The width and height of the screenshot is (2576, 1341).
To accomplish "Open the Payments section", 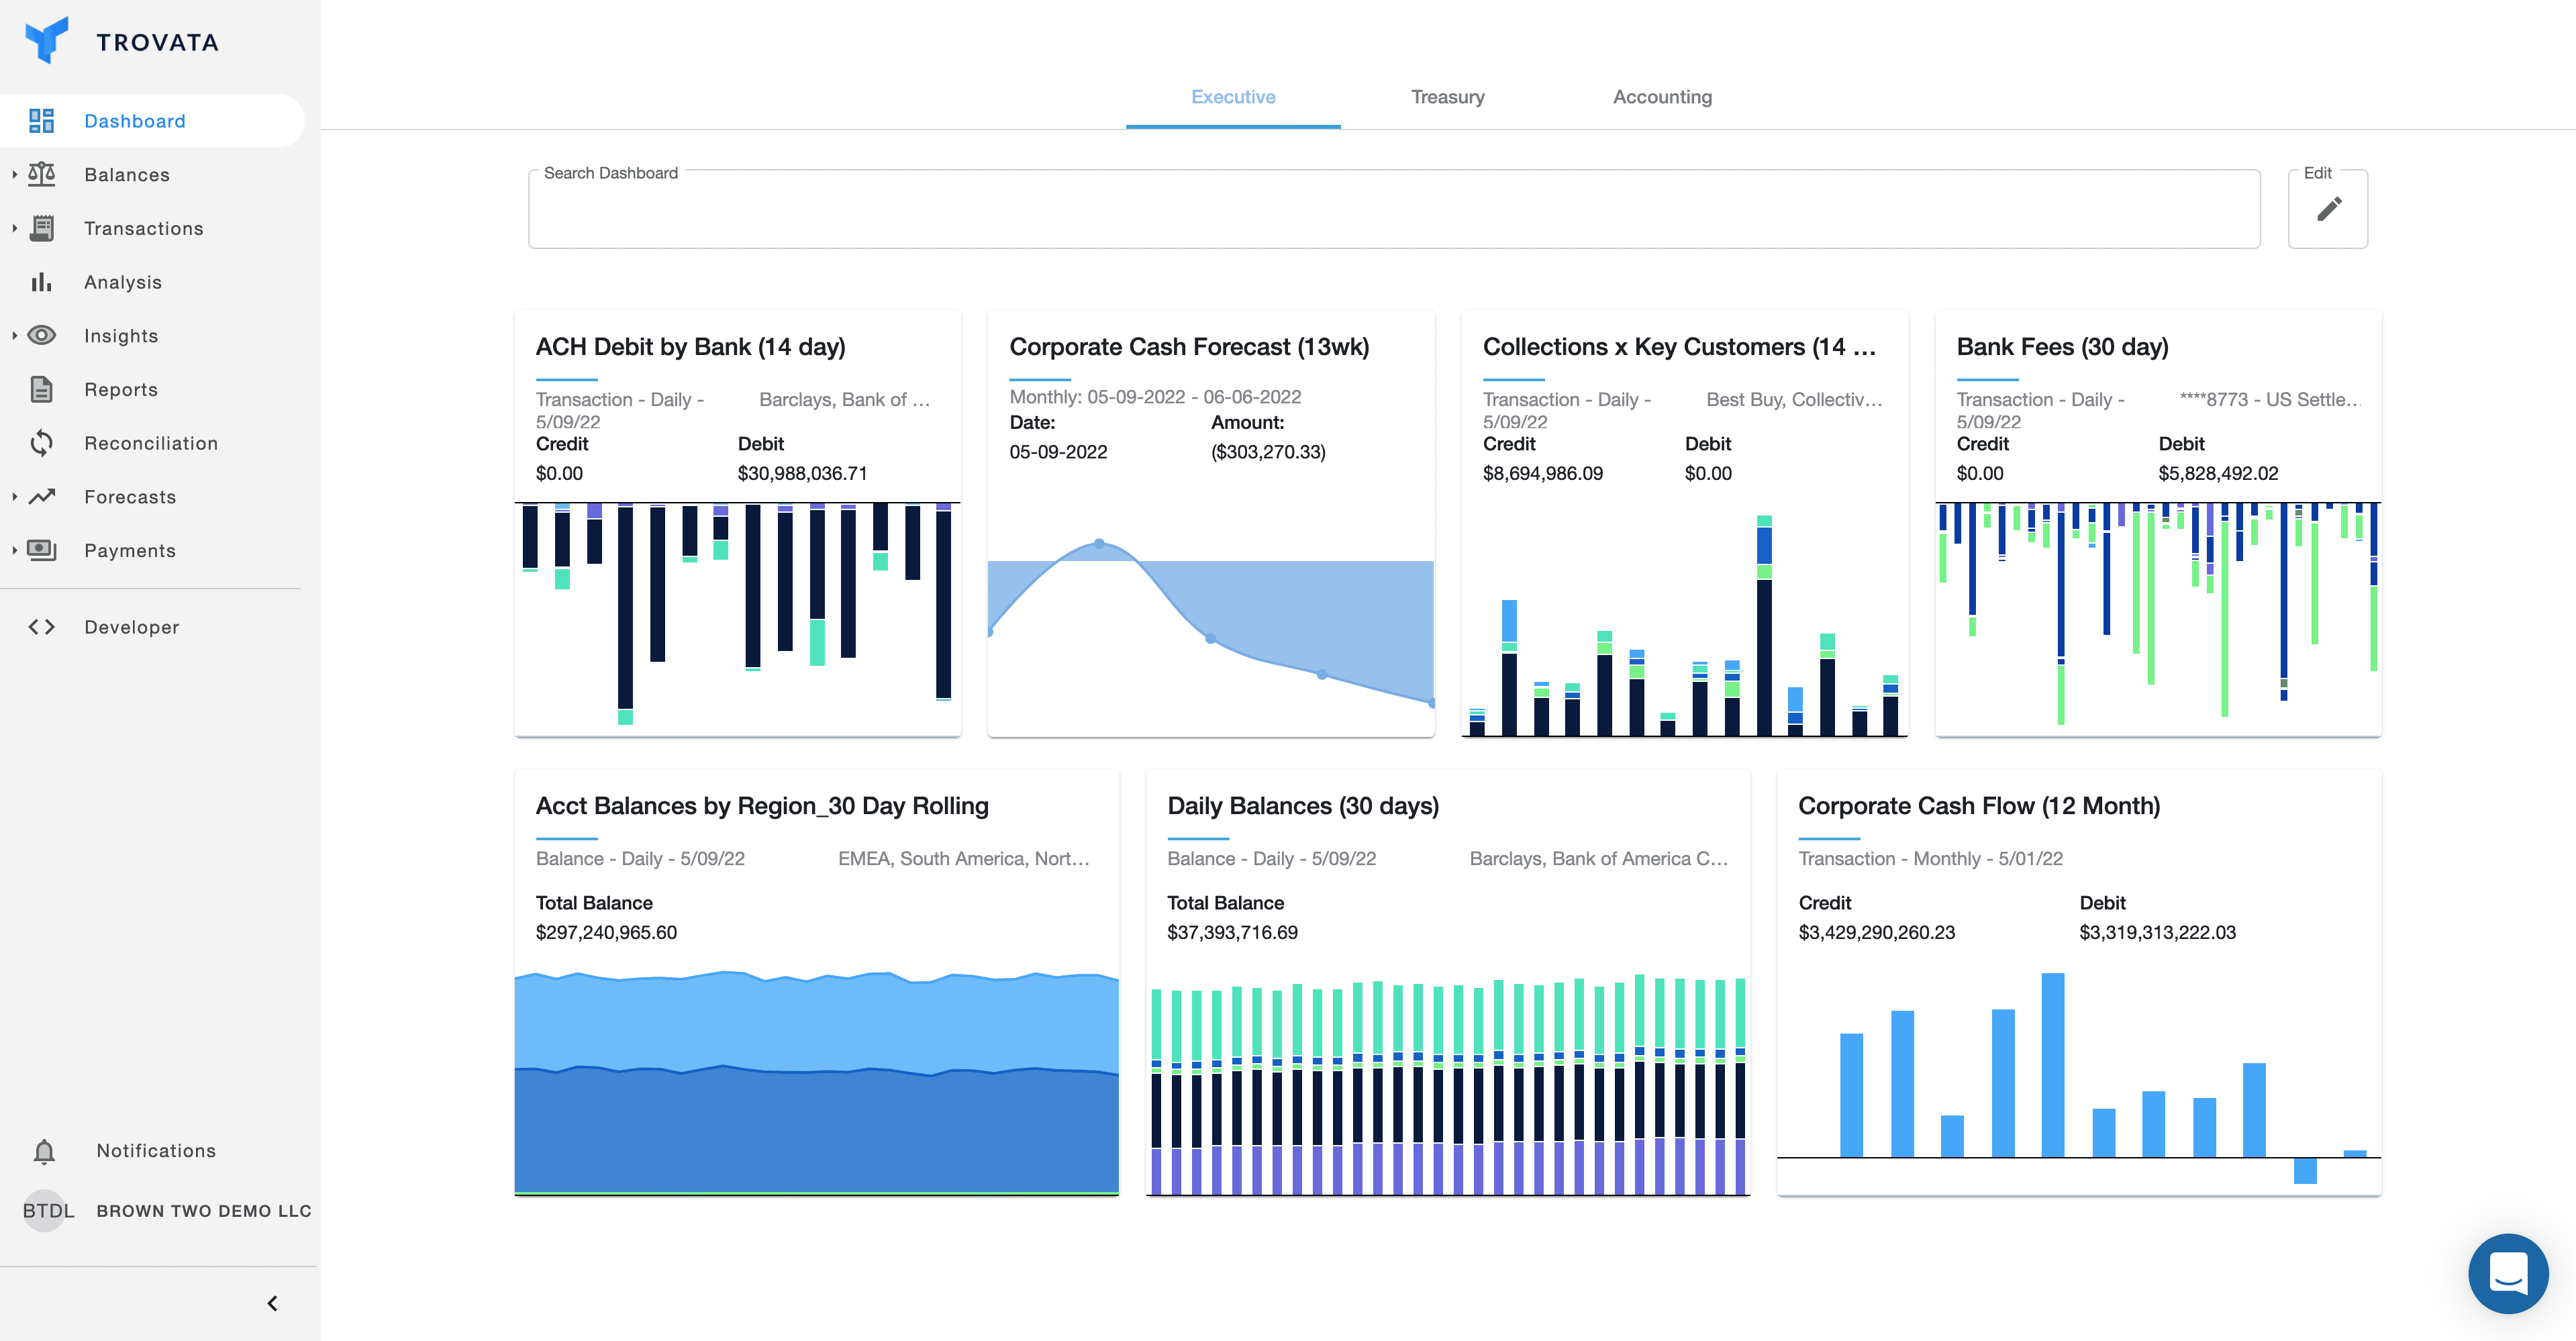I will tap(130, 550).
